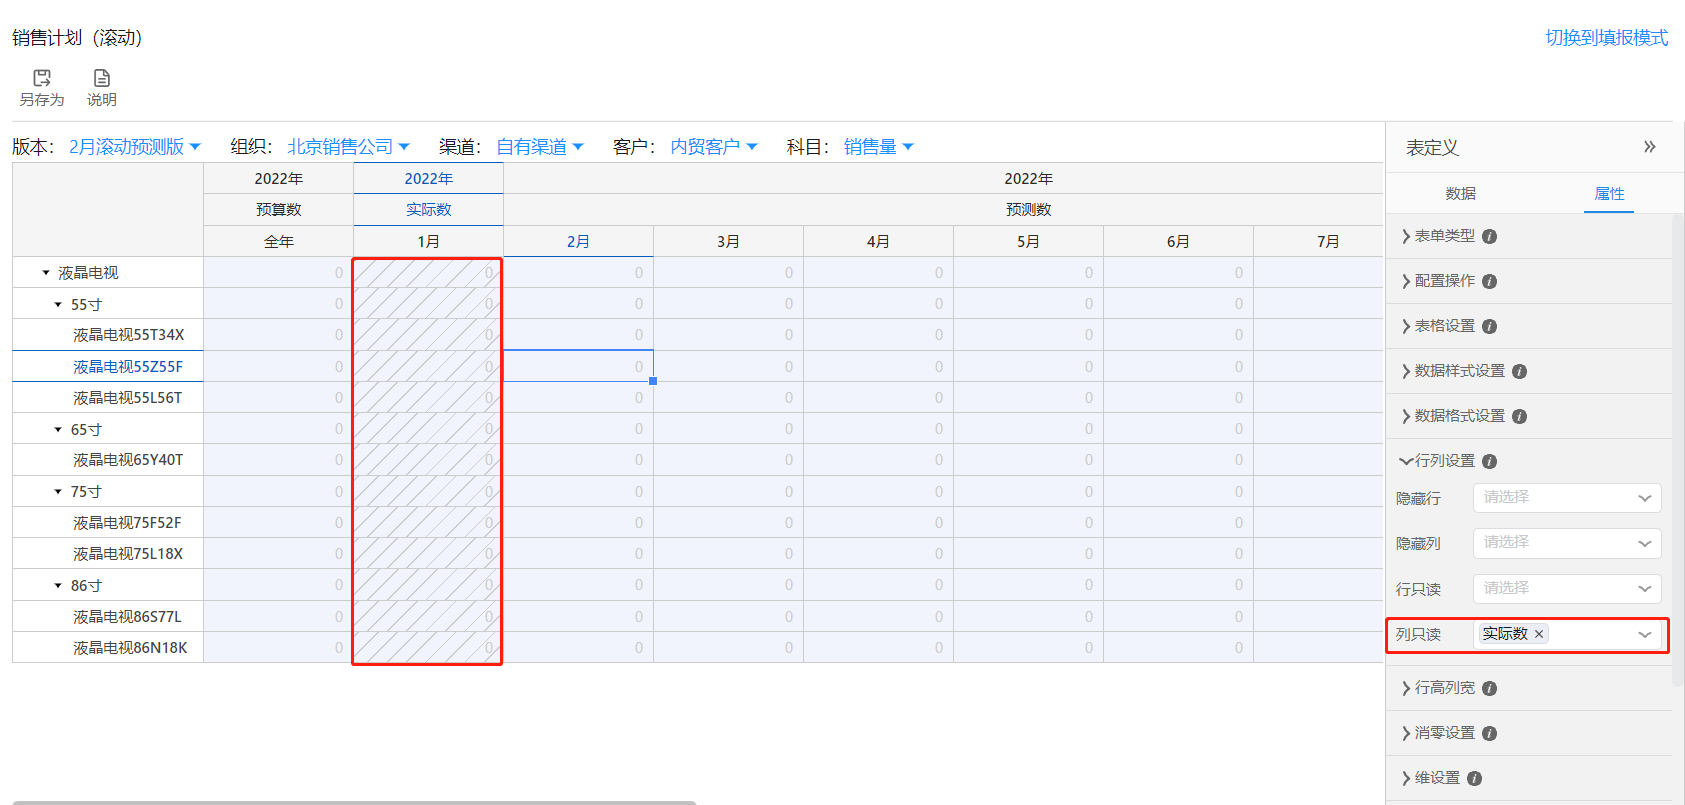Click info icon beside 数据样式设置
The image size is (1685, 805).
tap(1519, 372)
